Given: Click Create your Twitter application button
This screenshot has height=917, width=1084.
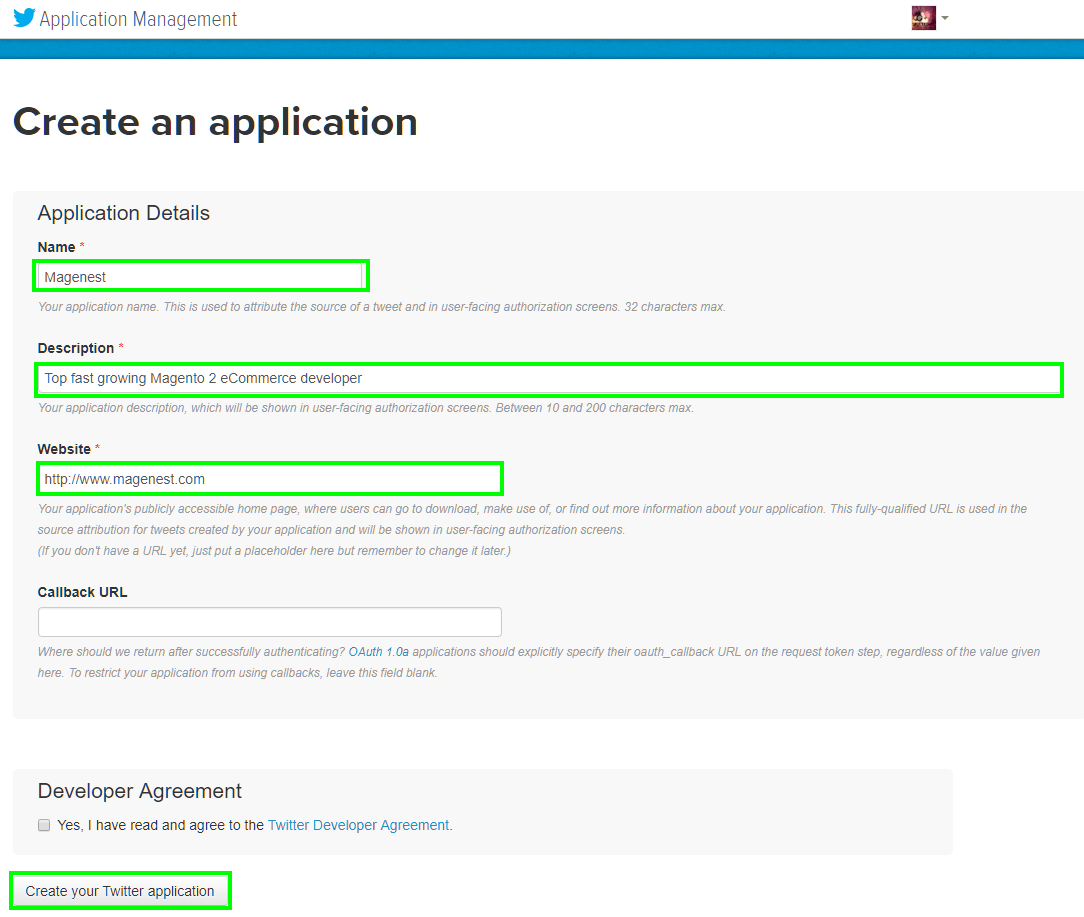Looking at the screenshot, I should click(x=120, y=891).
